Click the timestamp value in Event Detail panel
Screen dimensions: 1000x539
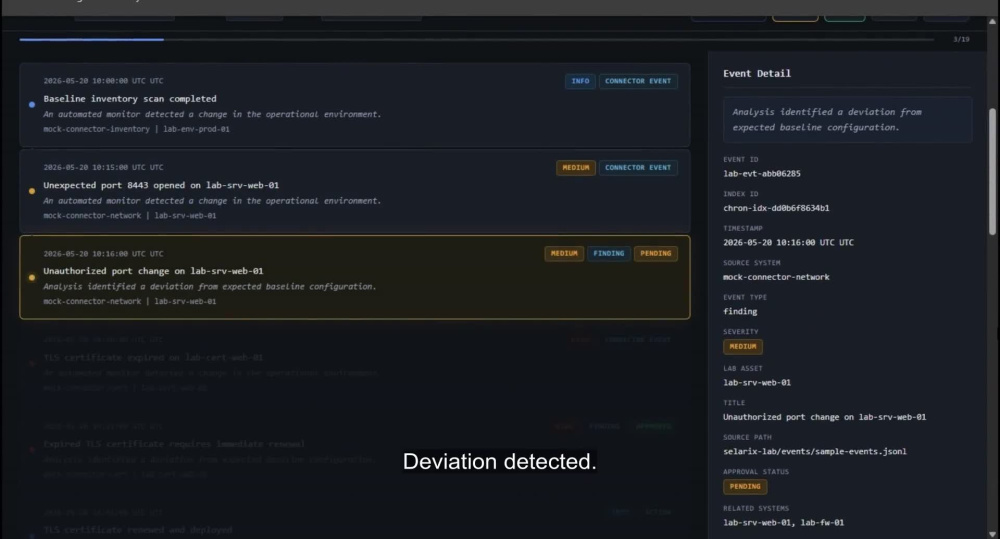(788, 242)
